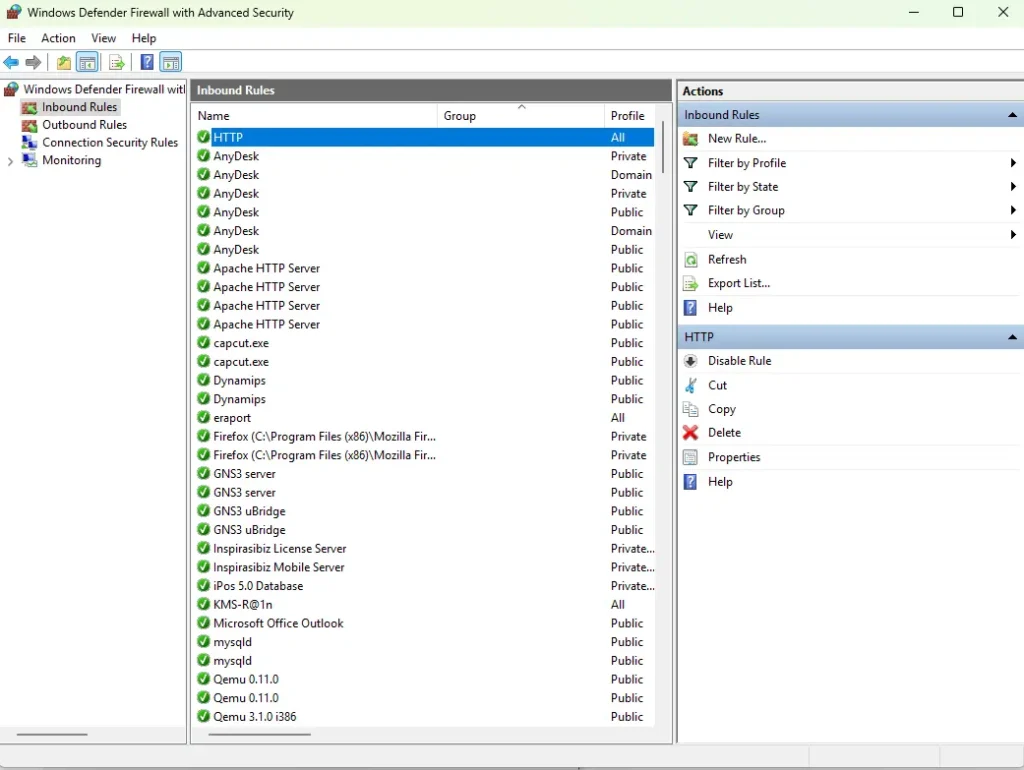Click the green check icon for KMS-R@1n
The height and width of the screenshot is (770, 1024).
click(203, 604)
